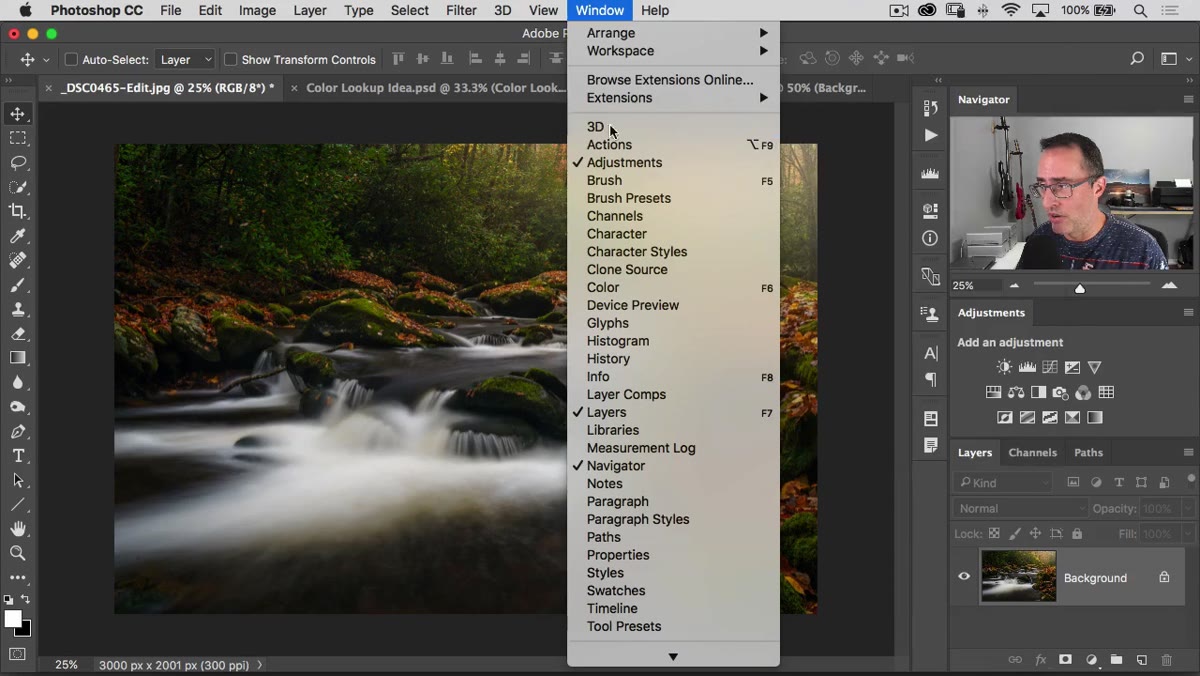Toggle Lock position icon
The height and width of the screenshot is (676, 1200).
(1035, 534)
